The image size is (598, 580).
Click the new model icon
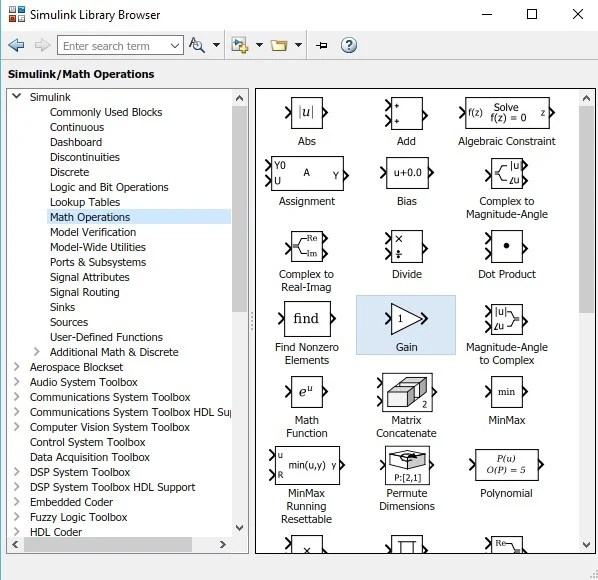coord(240,45)
